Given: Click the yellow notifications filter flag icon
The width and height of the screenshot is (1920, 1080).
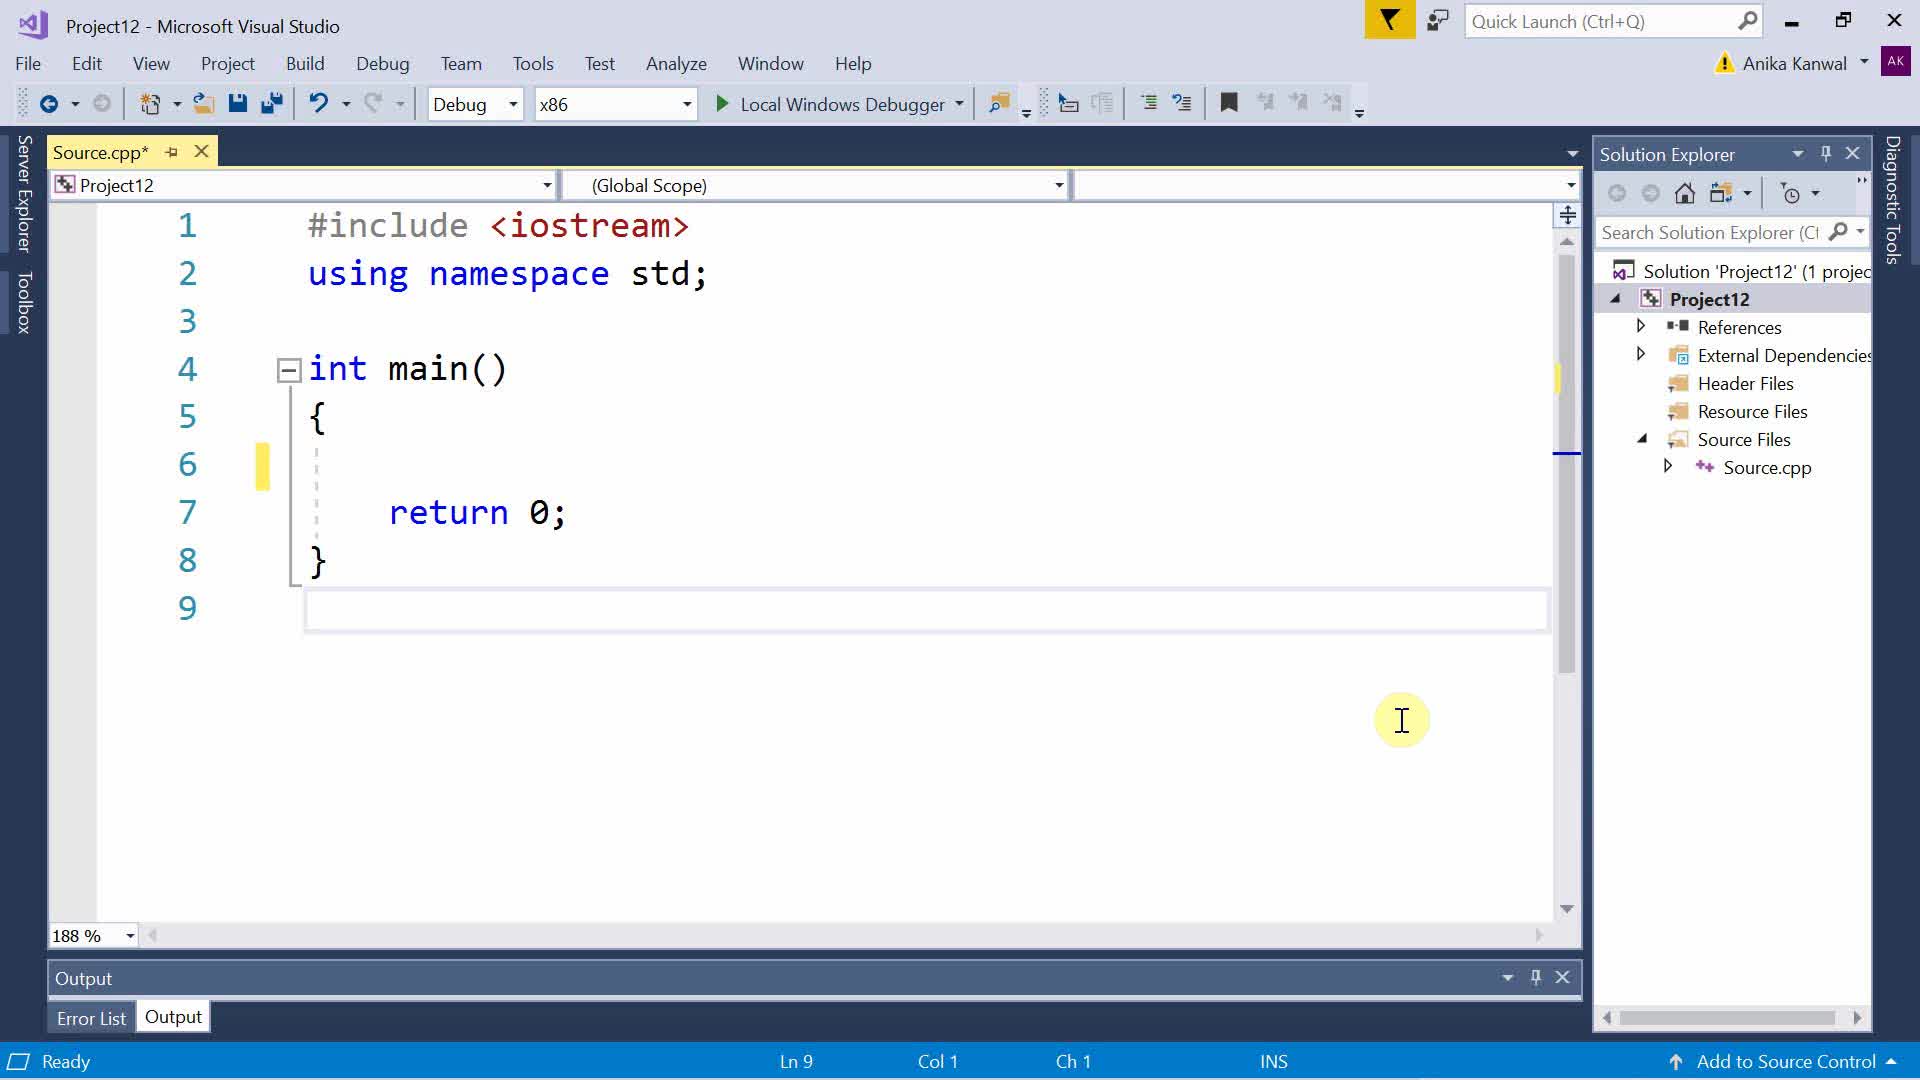Looking at the screenshot, I should pyautogui.click(x=1390, y=20).
